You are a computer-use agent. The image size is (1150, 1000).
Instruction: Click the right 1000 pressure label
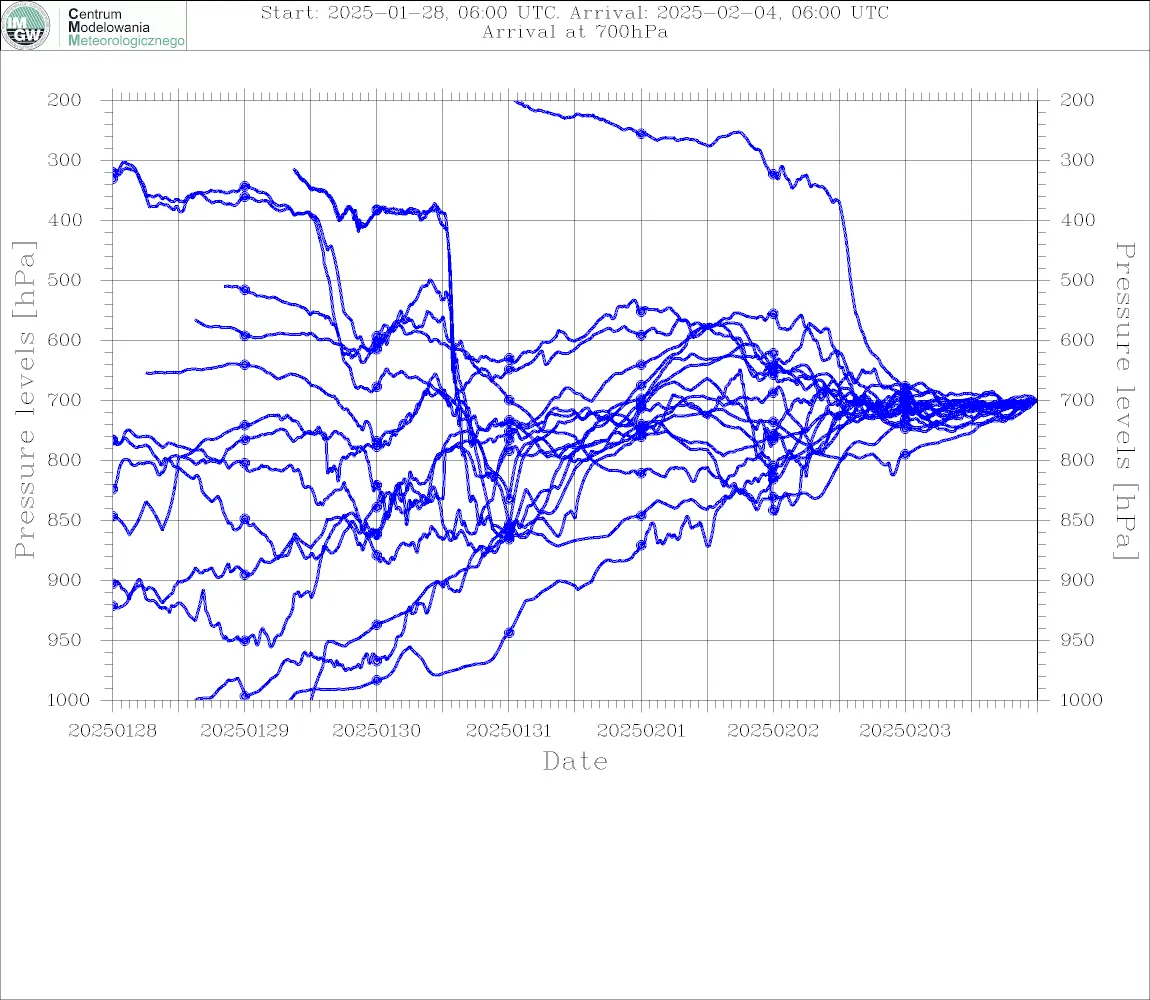coord(1081,700)
